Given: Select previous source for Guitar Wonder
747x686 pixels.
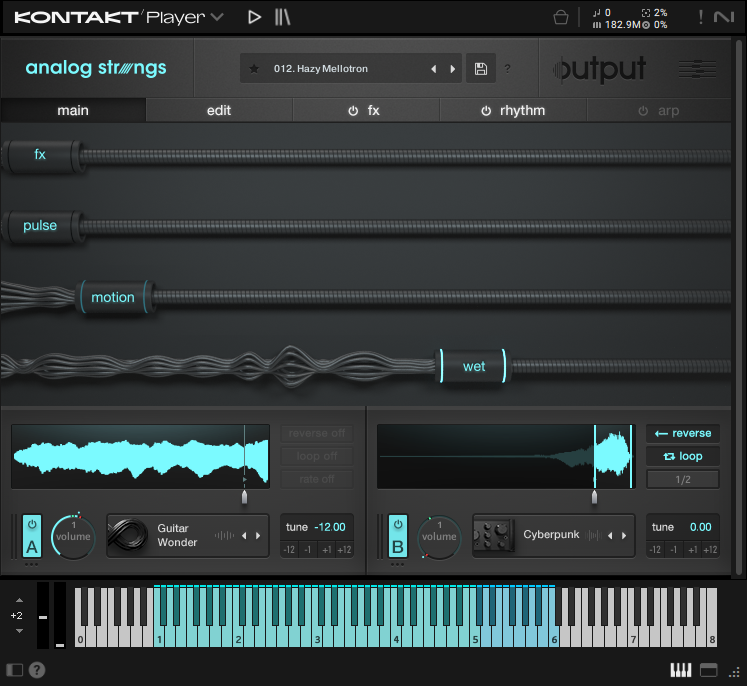Looking at the screenshot, I should 244,535.
